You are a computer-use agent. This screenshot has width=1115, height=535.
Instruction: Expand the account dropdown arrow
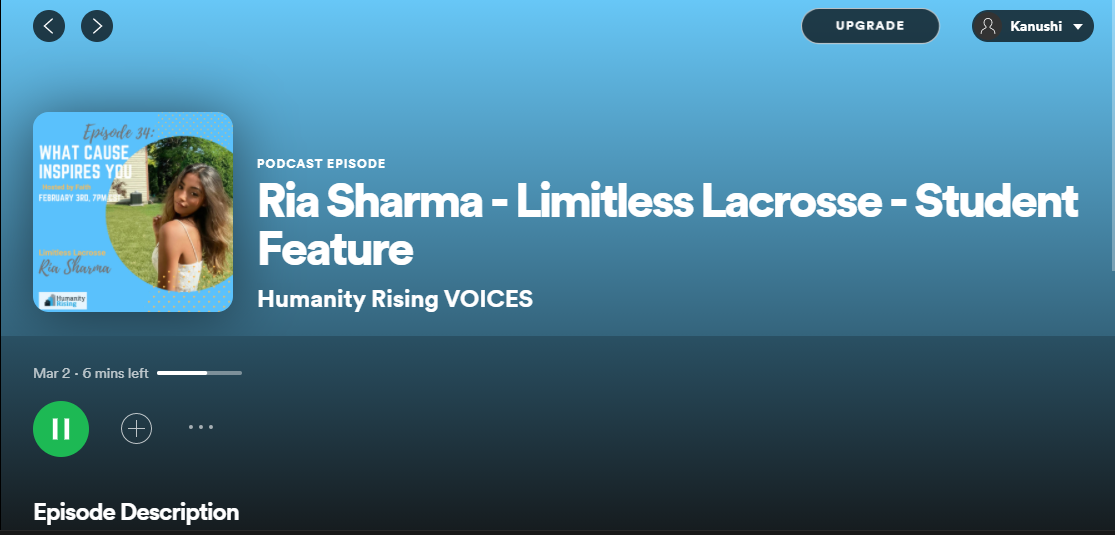pos(1078,27)
